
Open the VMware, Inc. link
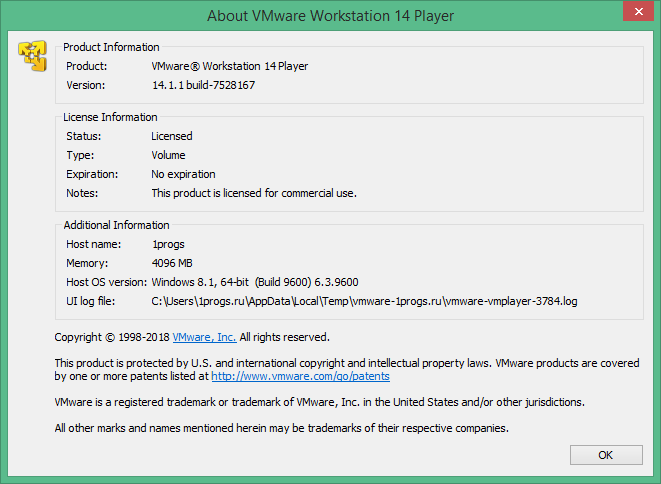coord(204,337)
